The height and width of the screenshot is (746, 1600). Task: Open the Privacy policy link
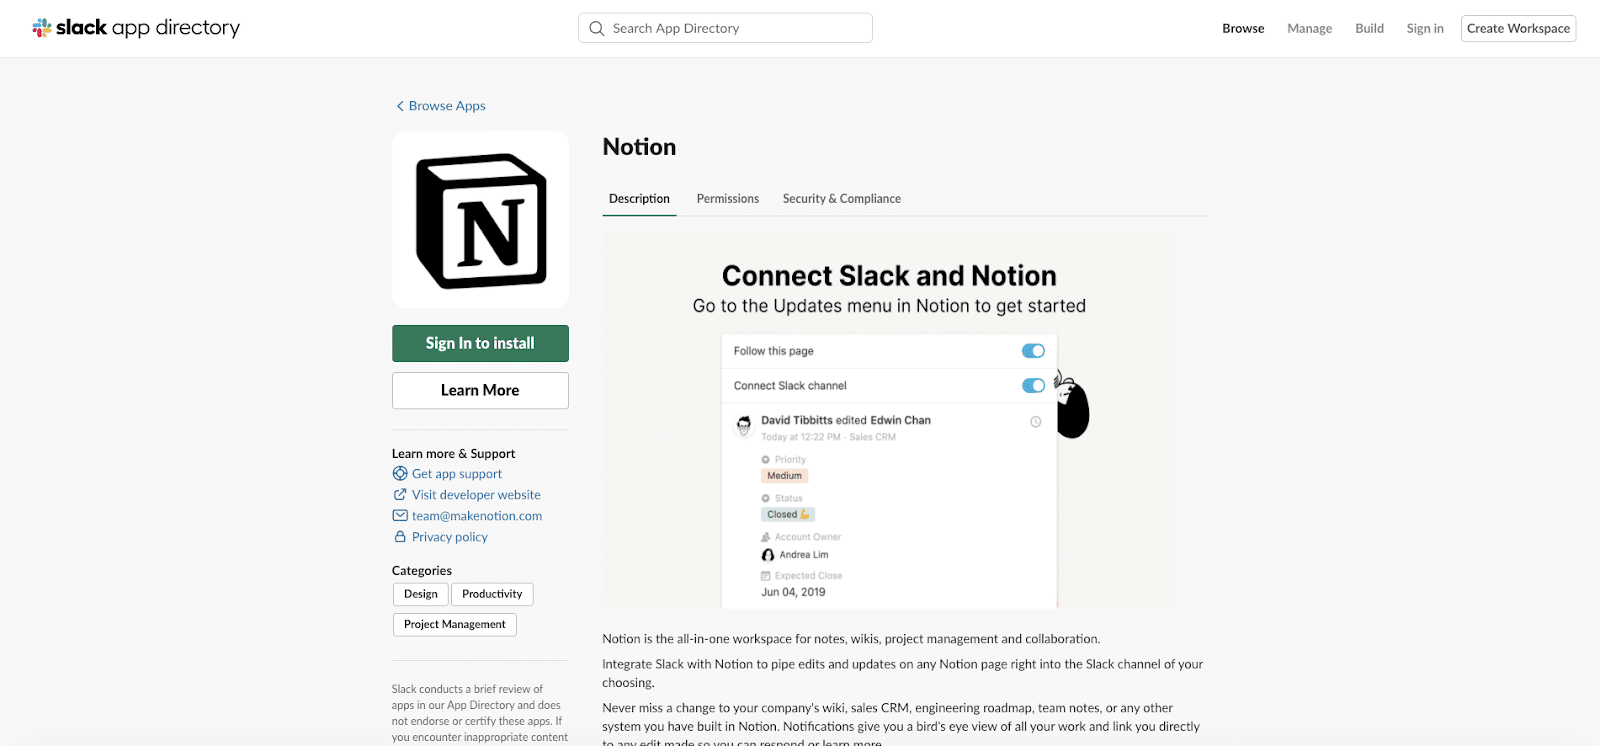450,537
